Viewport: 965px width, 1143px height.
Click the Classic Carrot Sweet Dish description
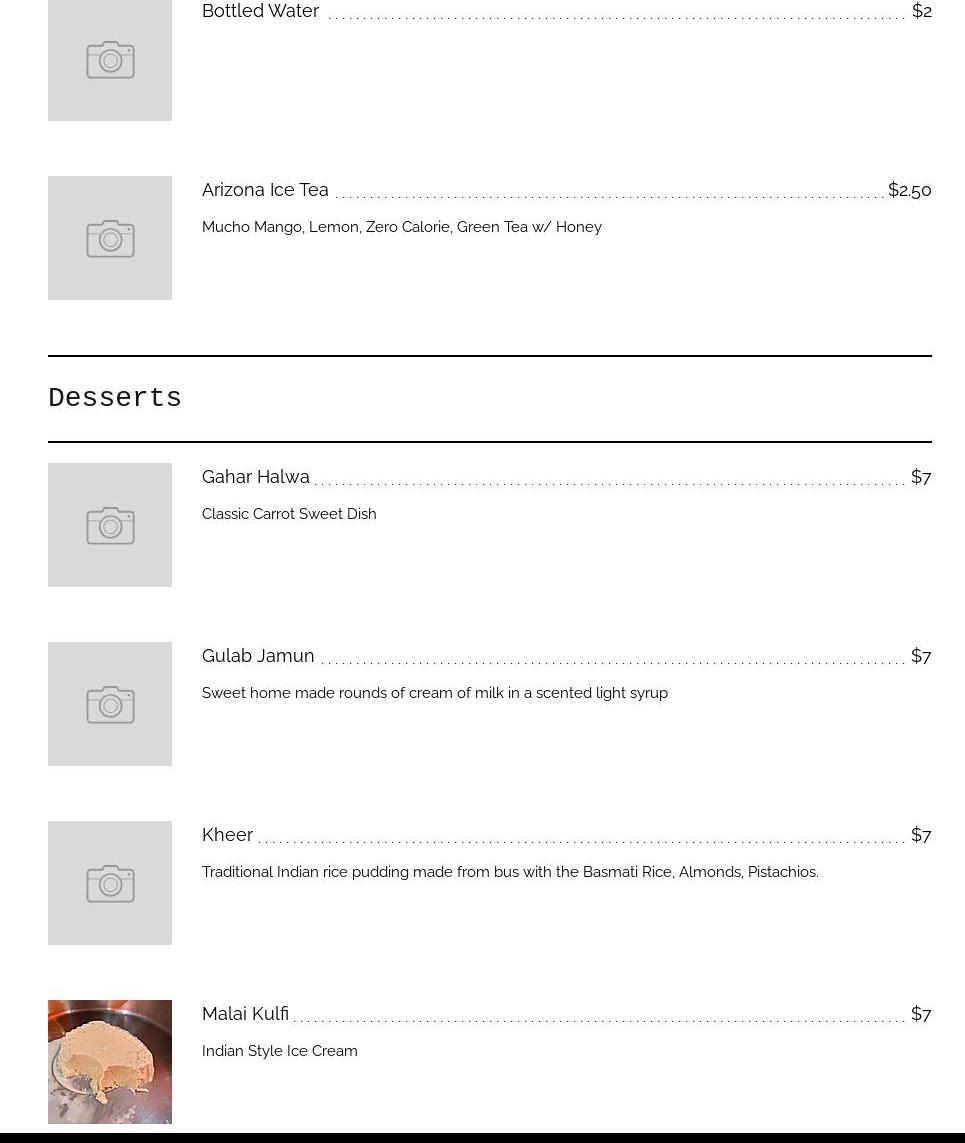(289, 514)
